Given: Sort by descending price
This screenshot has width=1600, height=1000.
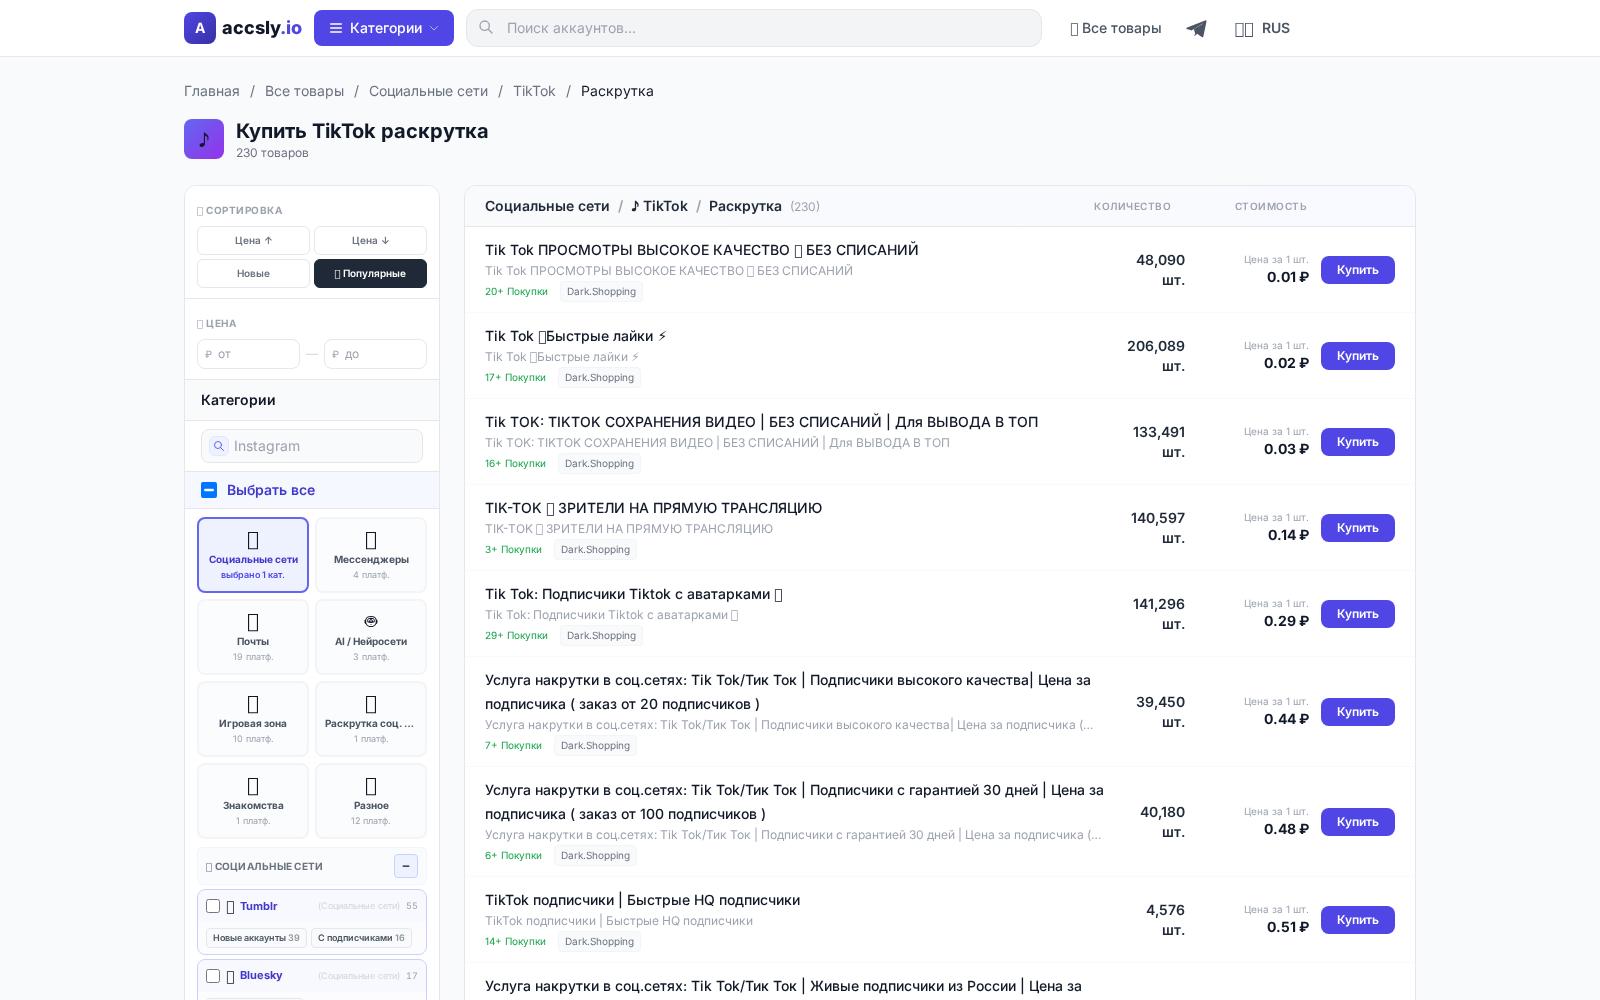Looking at the screenshot, I should 370,240.
